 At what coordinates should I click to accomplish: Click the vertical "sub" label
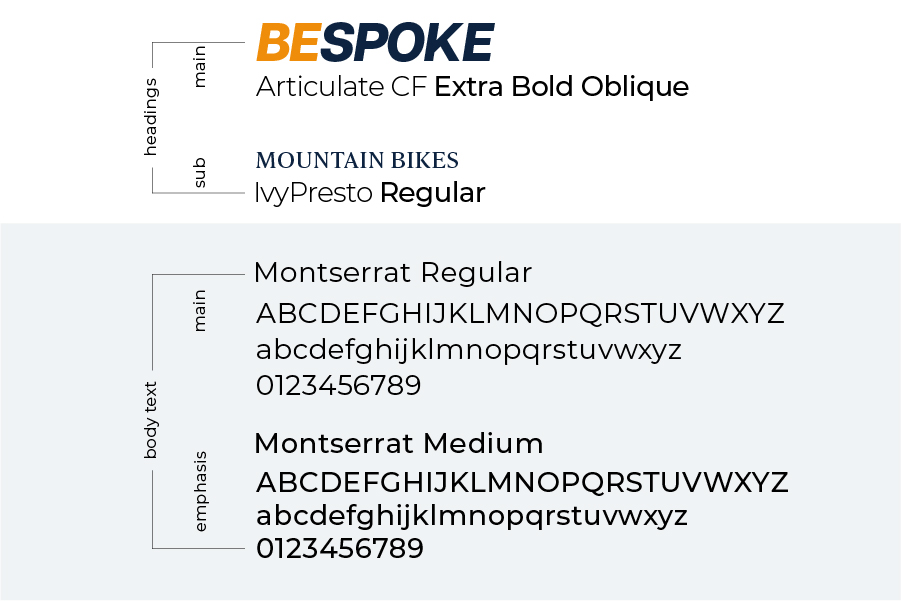200,172
